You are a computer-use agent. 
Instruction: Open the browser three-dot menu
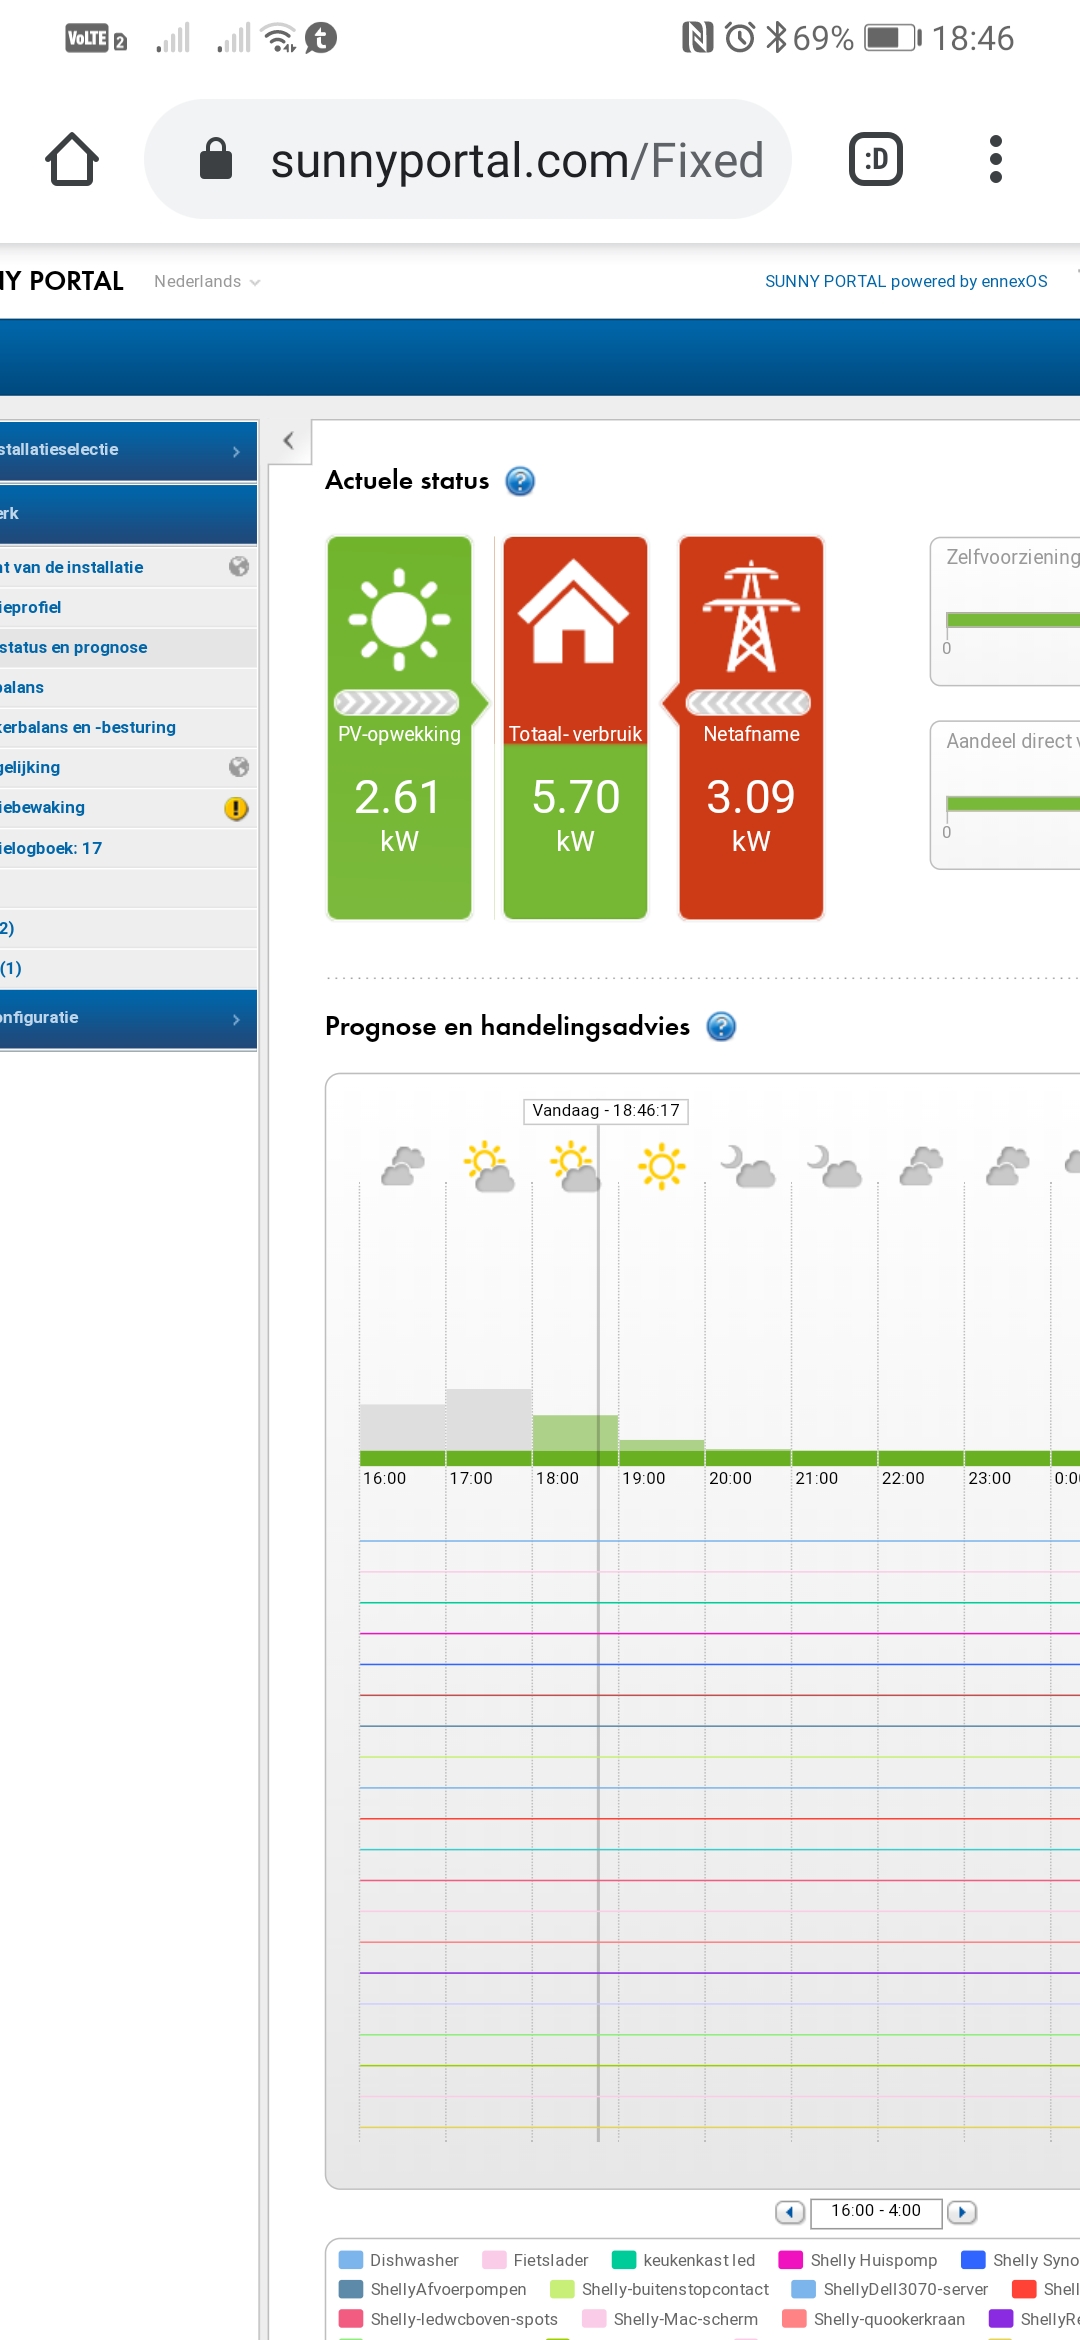click(x=994, y=160)
